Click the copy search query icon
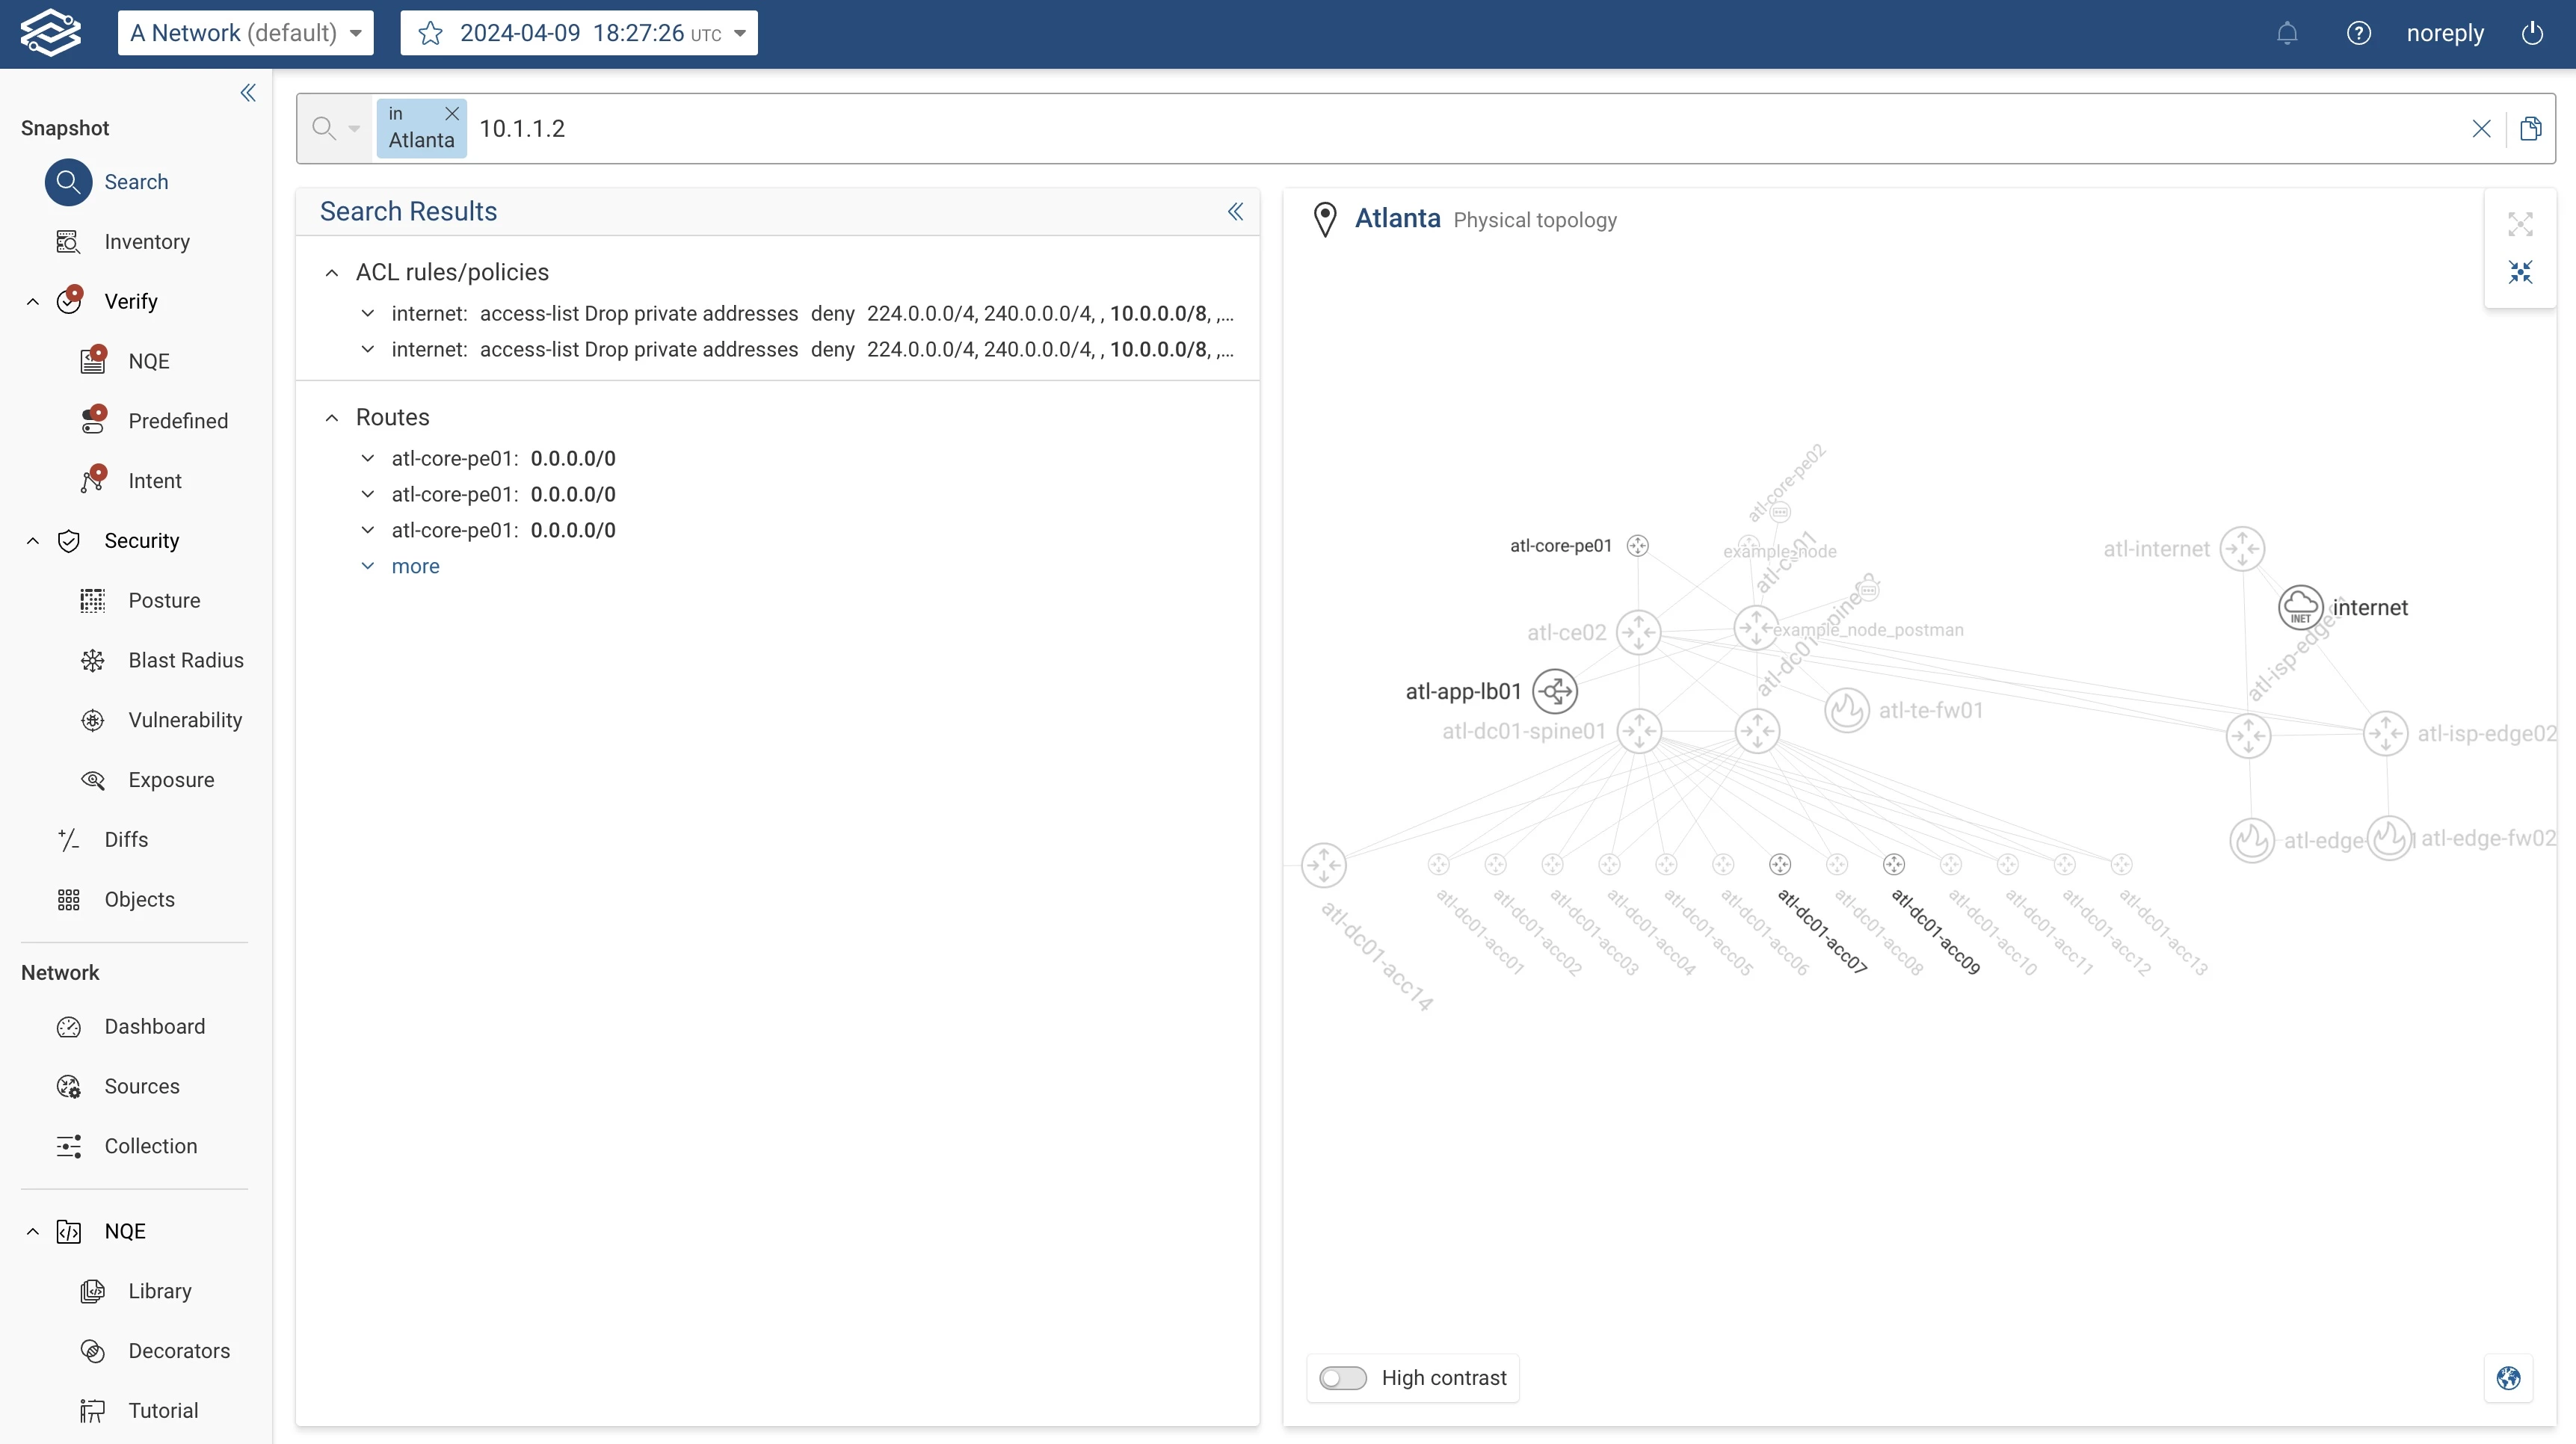Screen dimensions: 2576x1444 click(x=2531, y=129)
